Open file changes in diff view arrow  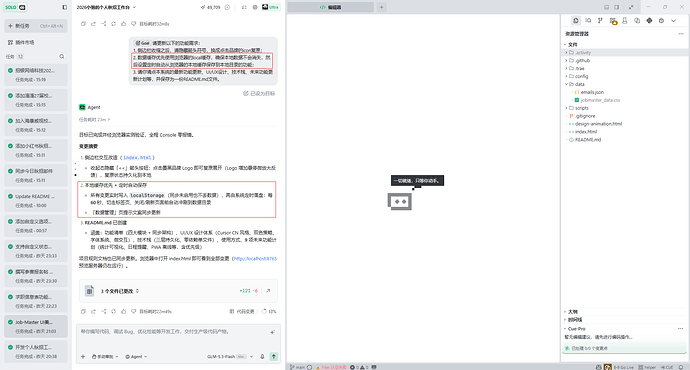tap(268, 291)
